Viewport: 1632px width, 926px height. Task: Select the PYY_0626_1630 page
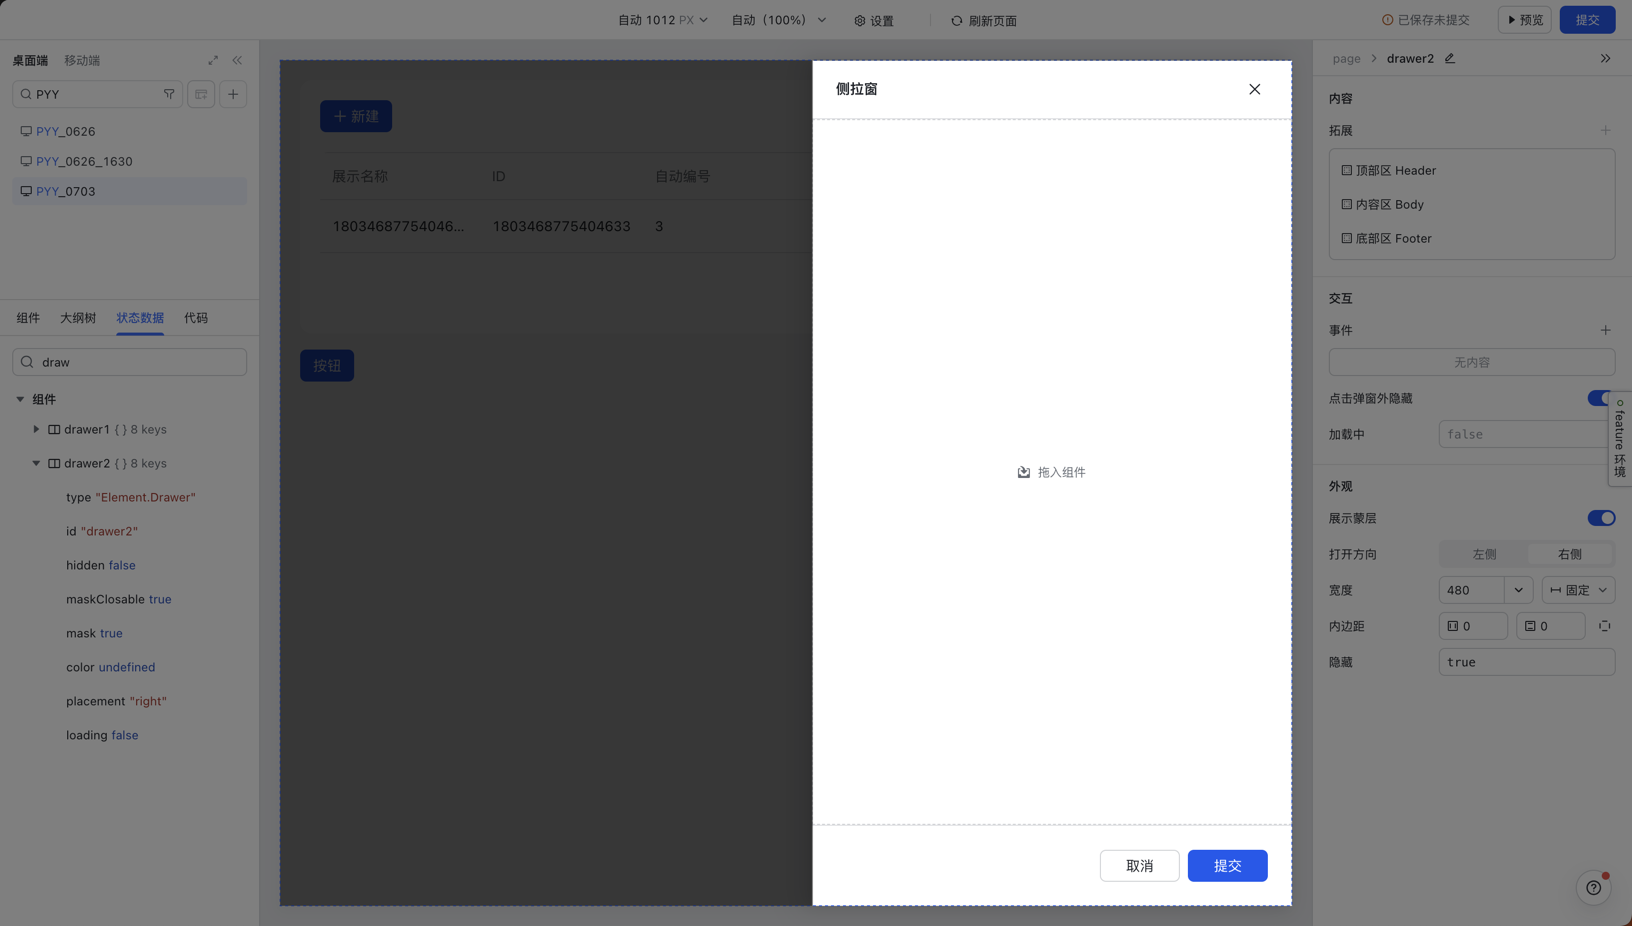click(84, 161)
